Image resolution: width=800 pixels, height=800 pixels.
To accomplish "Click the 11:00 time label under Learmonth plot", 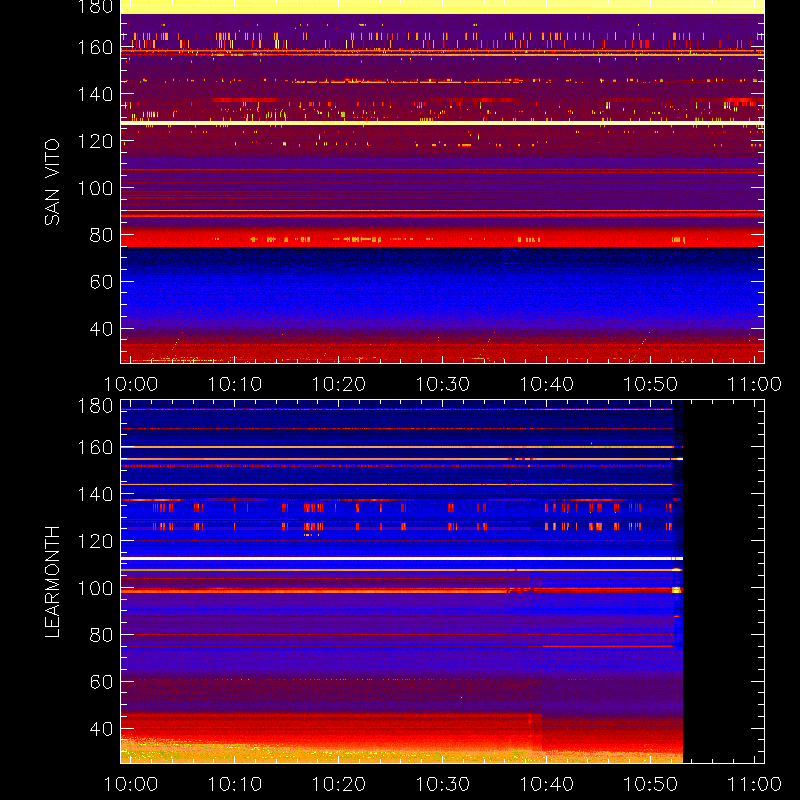I will 754,784.
